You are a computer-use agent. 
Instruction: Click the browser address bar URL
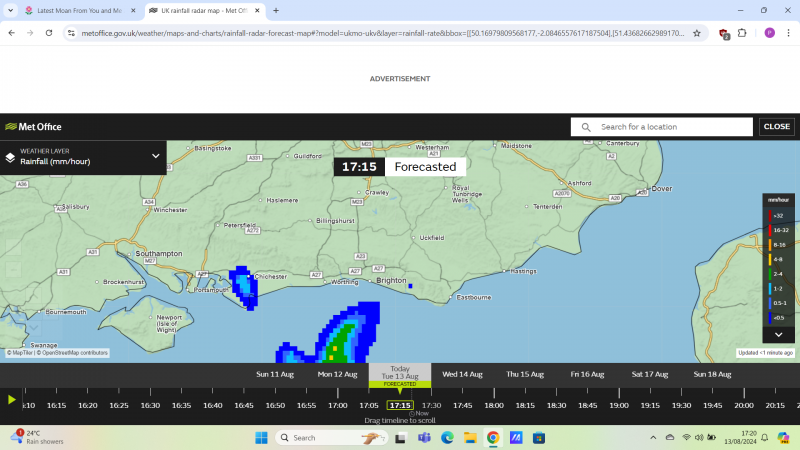point(383,33)
